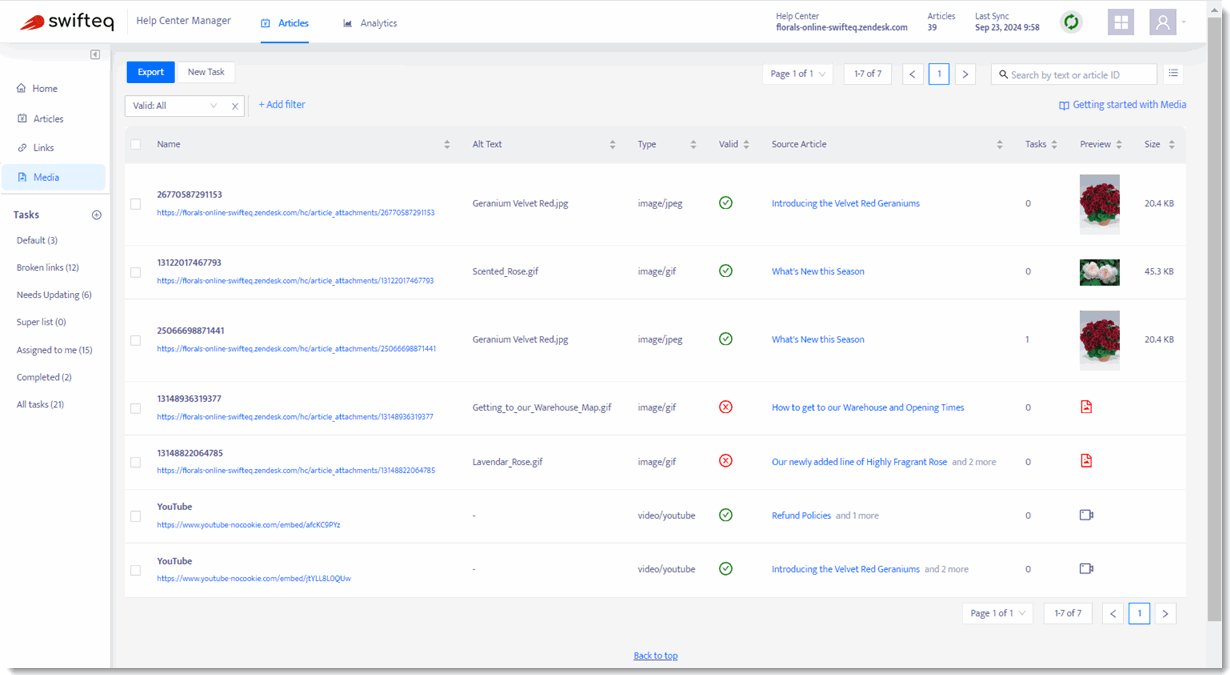1230x675 pixels.
Task: Click the search by text or article ID field
Action: point(1074,74)
